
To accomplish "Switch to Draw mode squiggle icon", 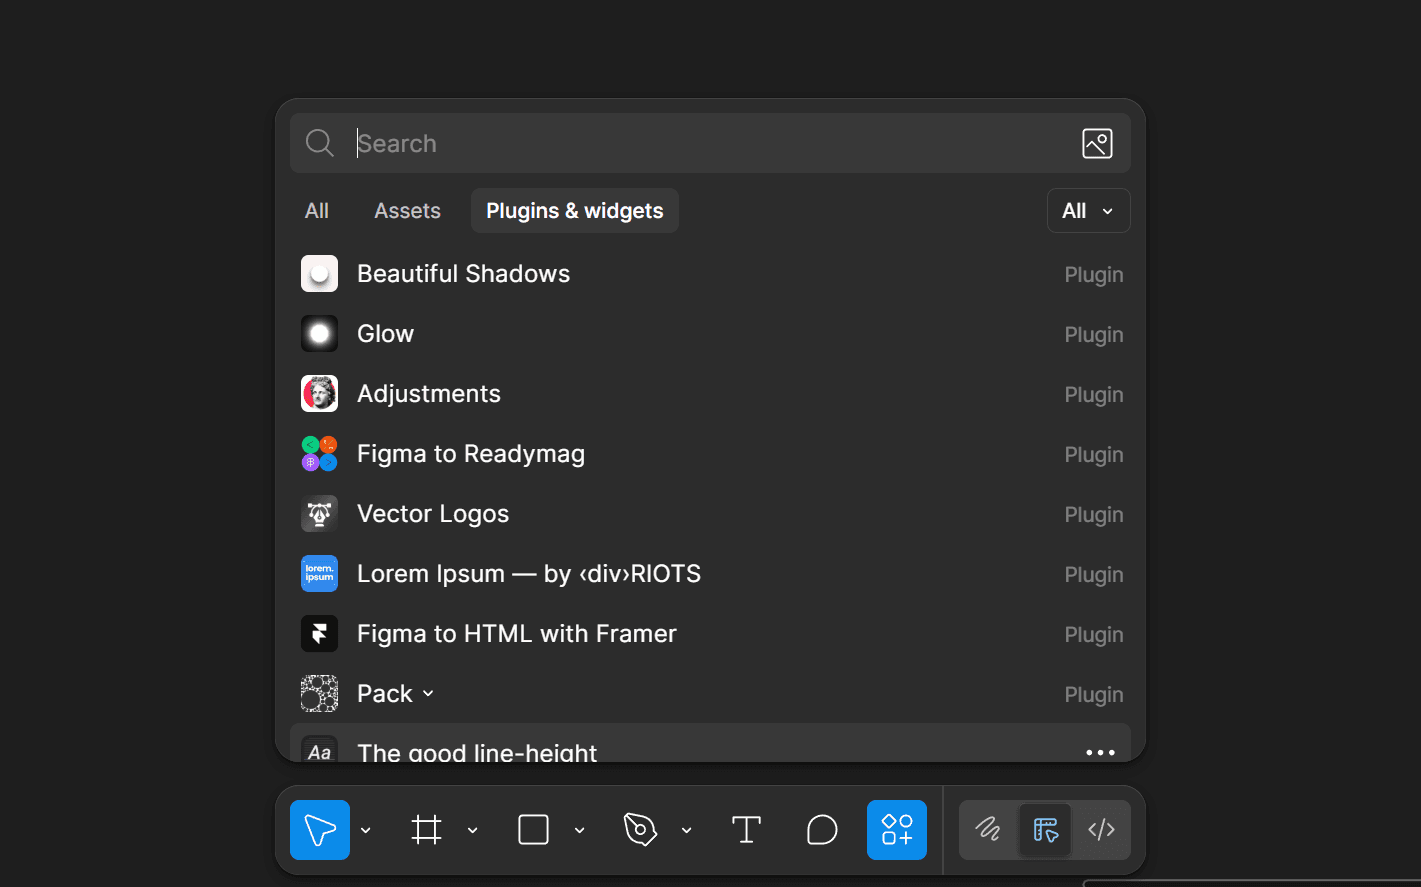I will click(x=988, y=830).
